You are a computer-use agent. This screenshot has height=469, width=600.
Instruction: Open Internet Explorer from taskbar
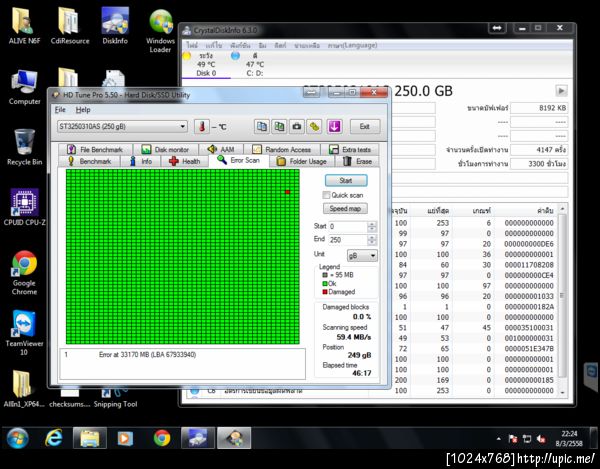pyautogui.click(x=54, y=438)
